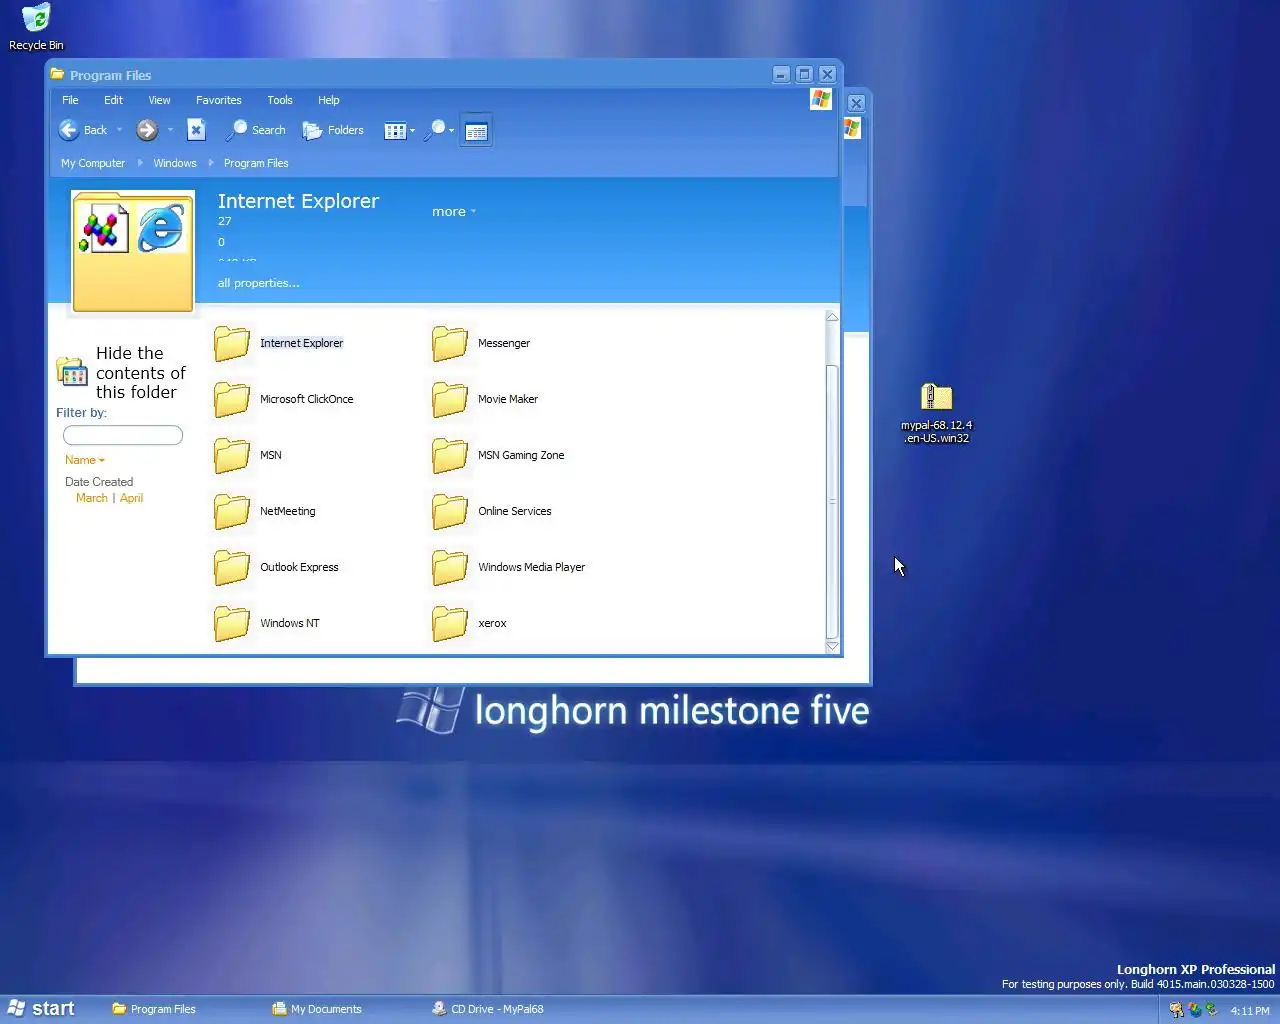This screenshot has width=1280, height=1024.
Task: Select the MSN folder icon
Action: tap(232, 455)
